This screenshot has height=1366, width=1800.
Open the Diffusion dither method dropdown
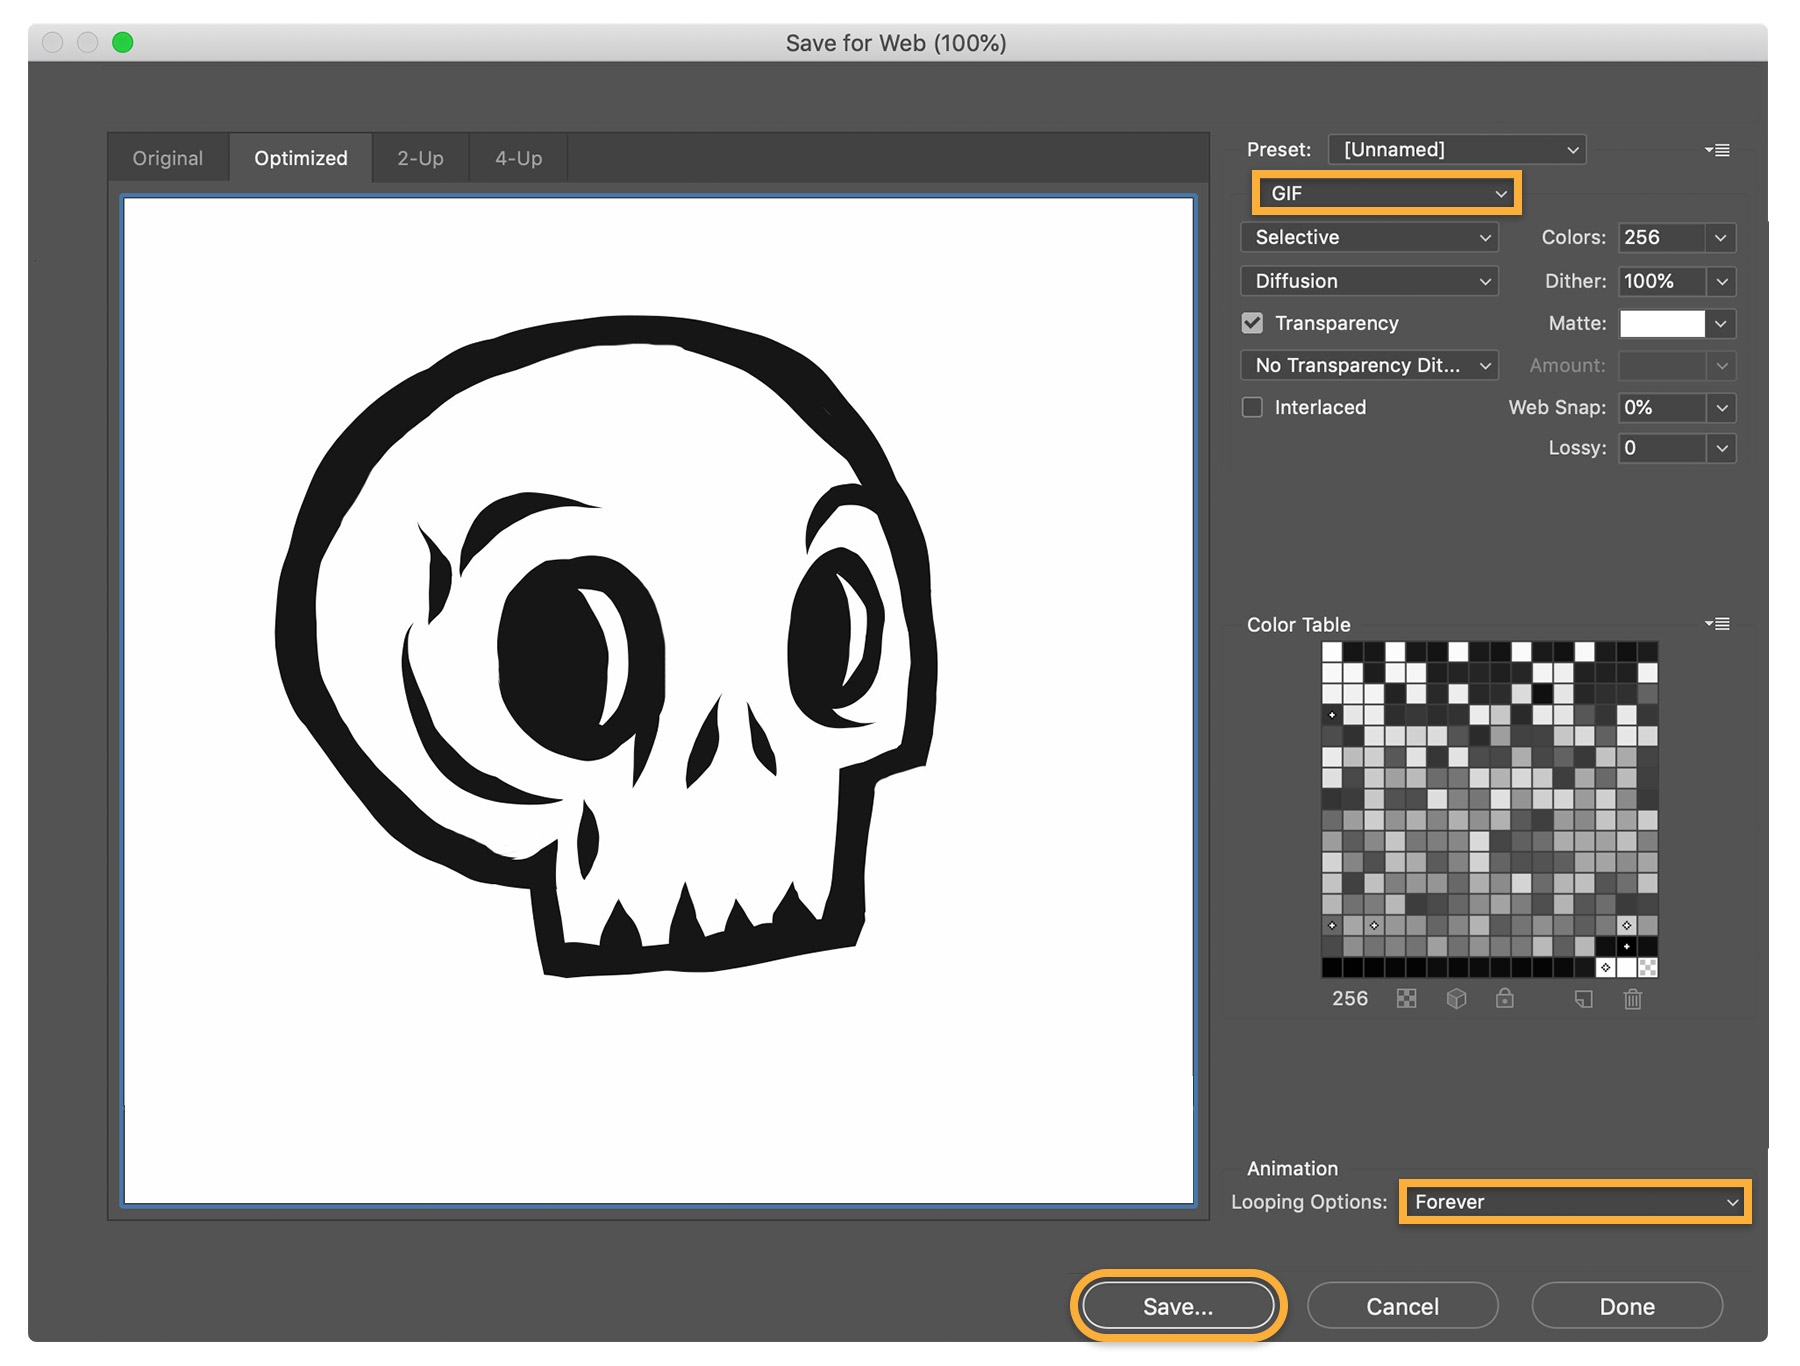pos(1370,281)
